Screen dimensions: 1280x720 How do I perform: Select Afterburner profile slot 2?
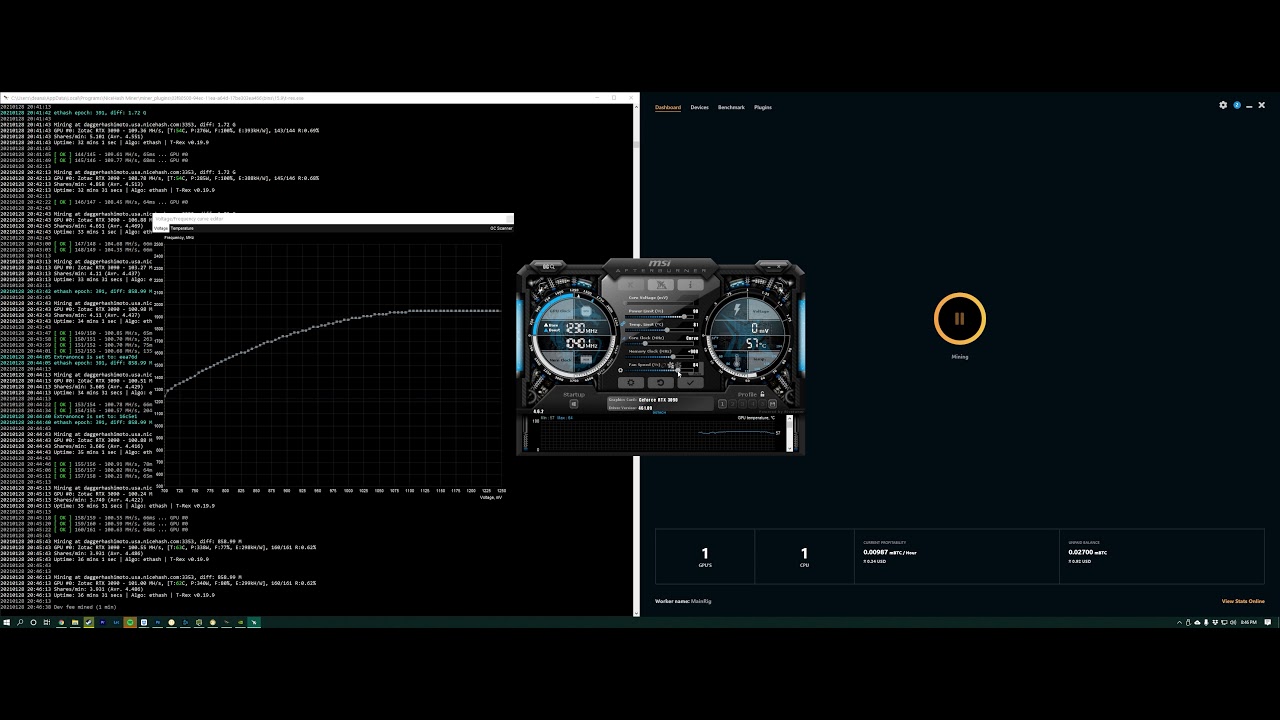pos(732,404)
